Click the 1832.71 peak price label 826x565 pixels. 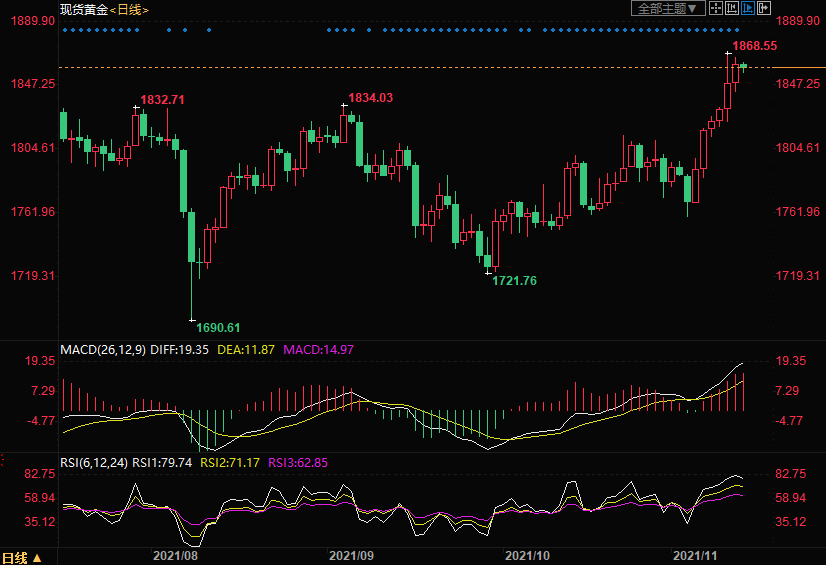click(x=163, y=100)
